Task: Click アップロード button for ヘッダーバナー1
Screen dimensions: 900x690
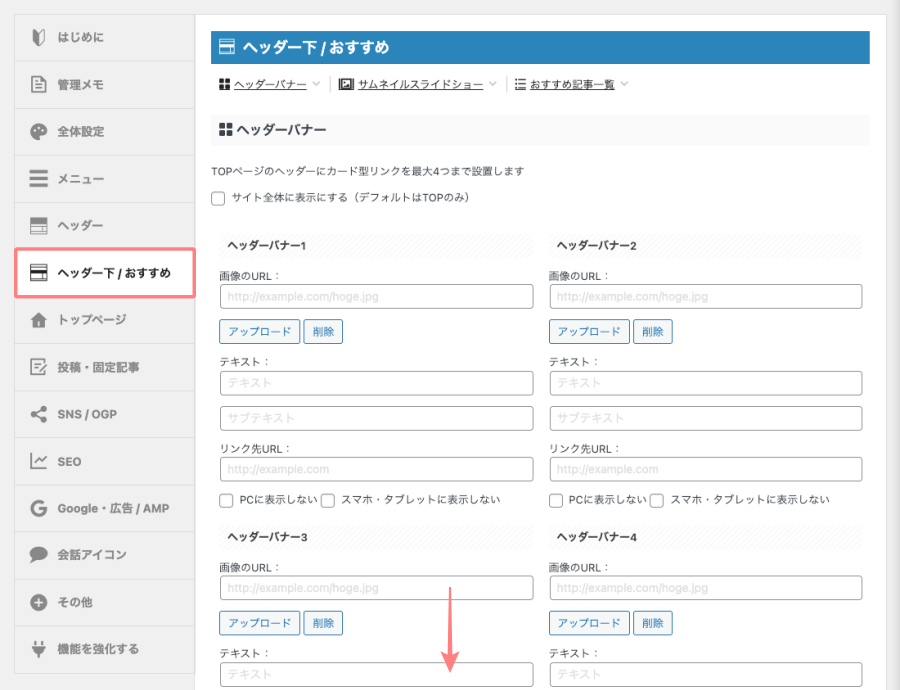Action: [x=259, y=329]
